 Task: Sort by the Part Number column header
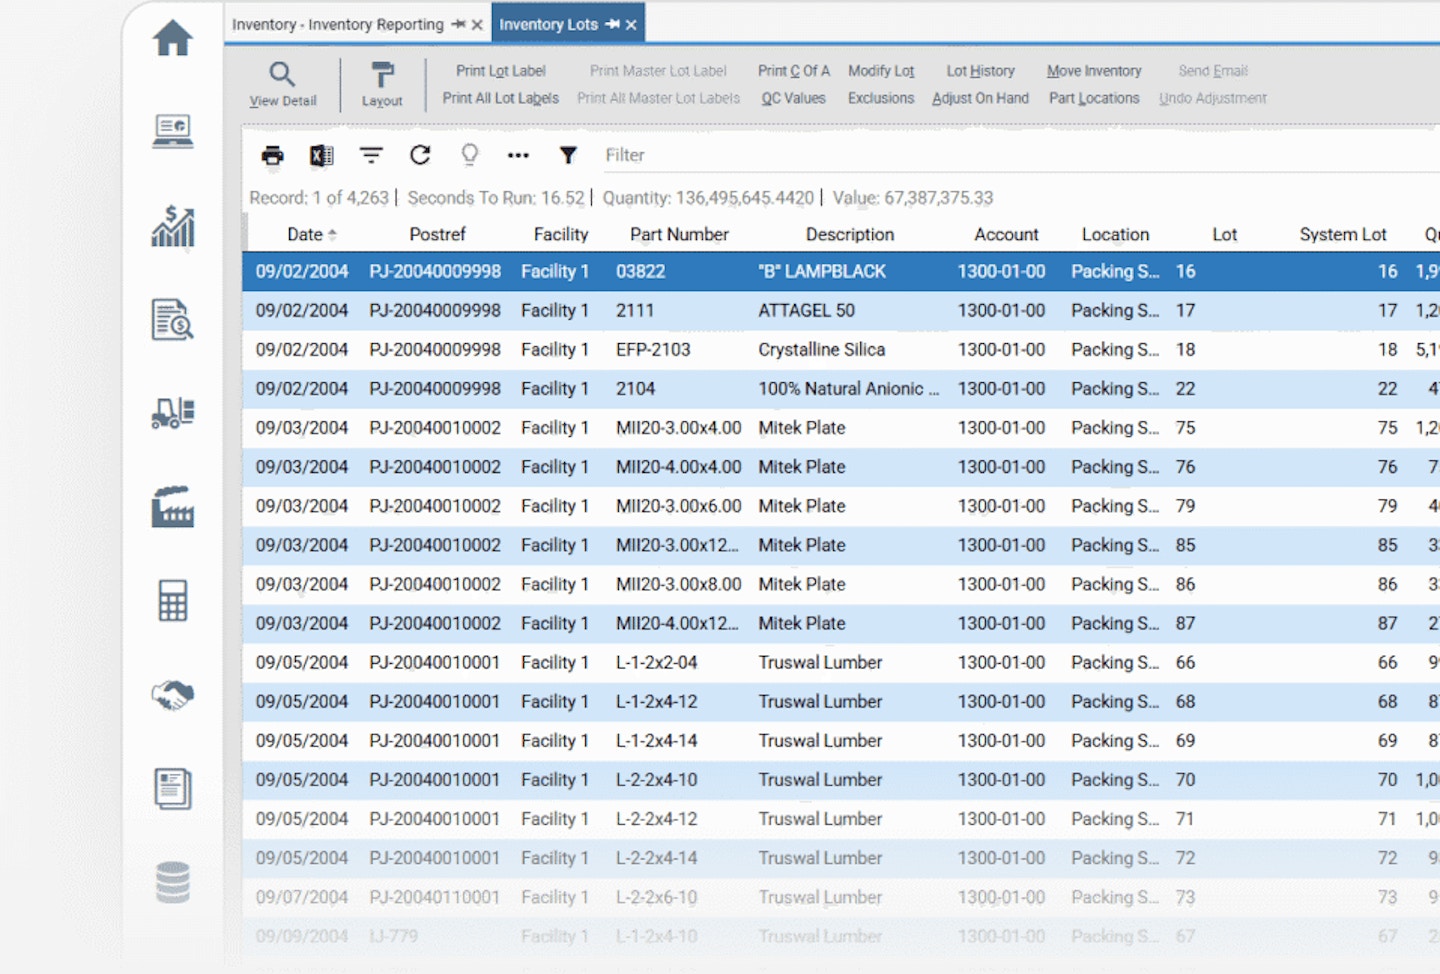coord(680,234)
